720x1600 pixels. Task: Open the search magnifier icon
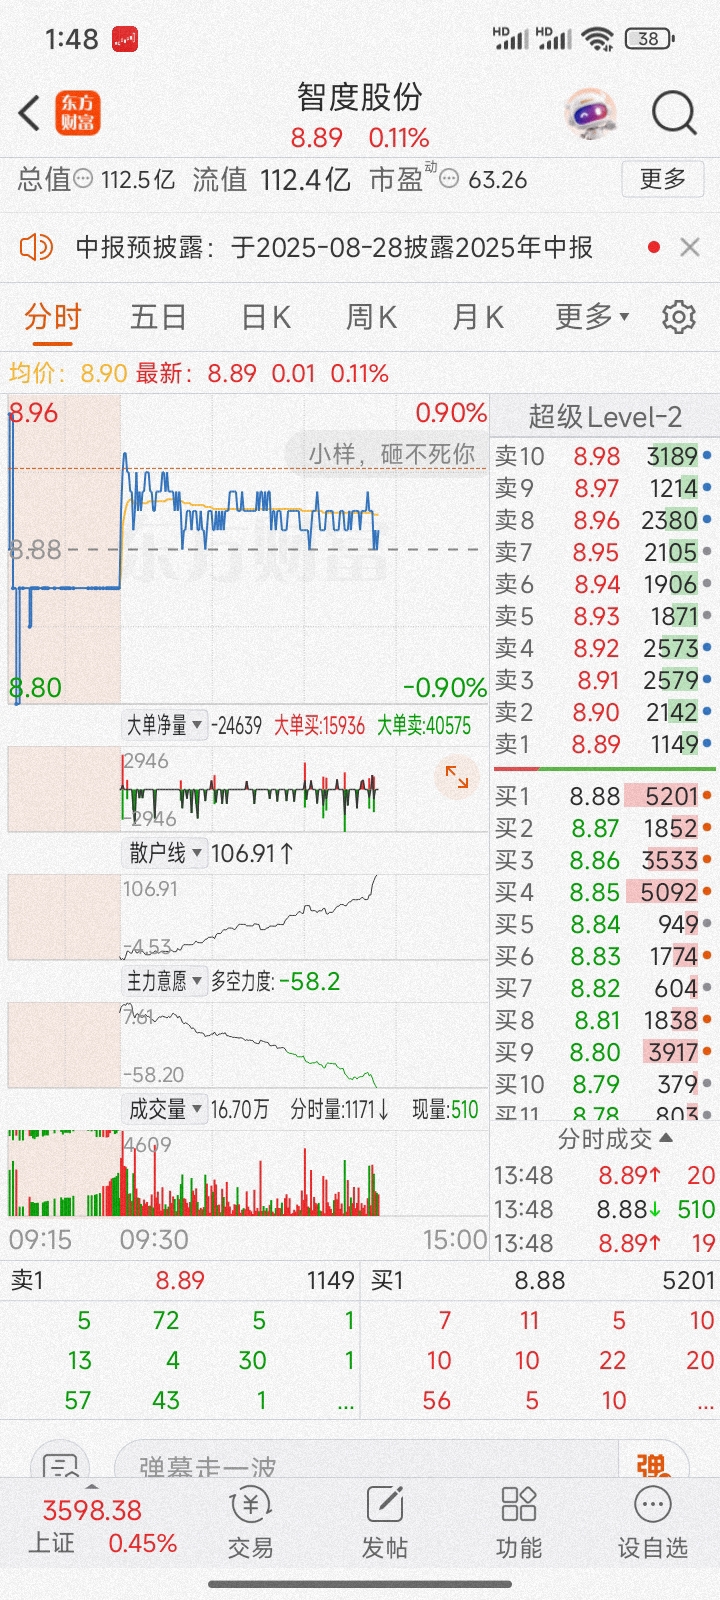[x=674, y=113]
